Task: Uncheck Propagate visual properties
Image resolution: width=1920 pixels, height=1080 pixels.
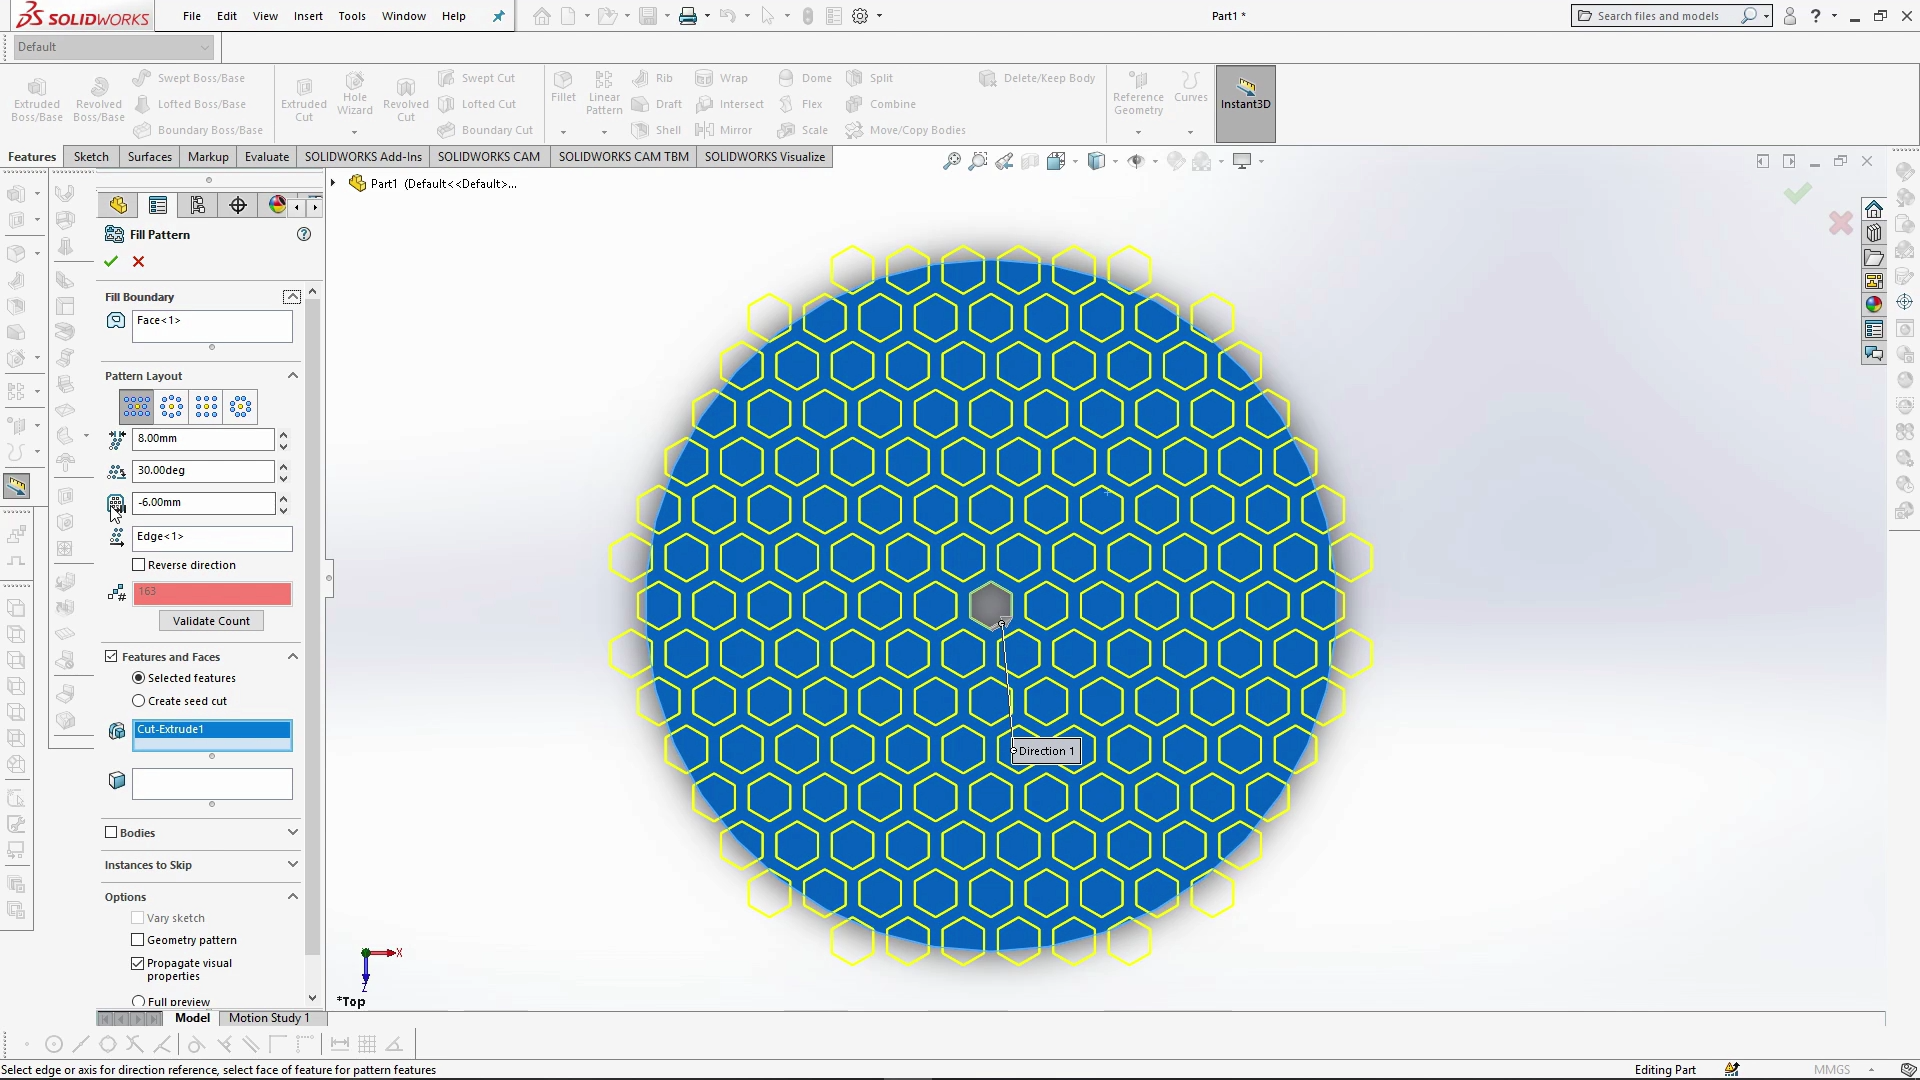Action: tap(138, 963)
